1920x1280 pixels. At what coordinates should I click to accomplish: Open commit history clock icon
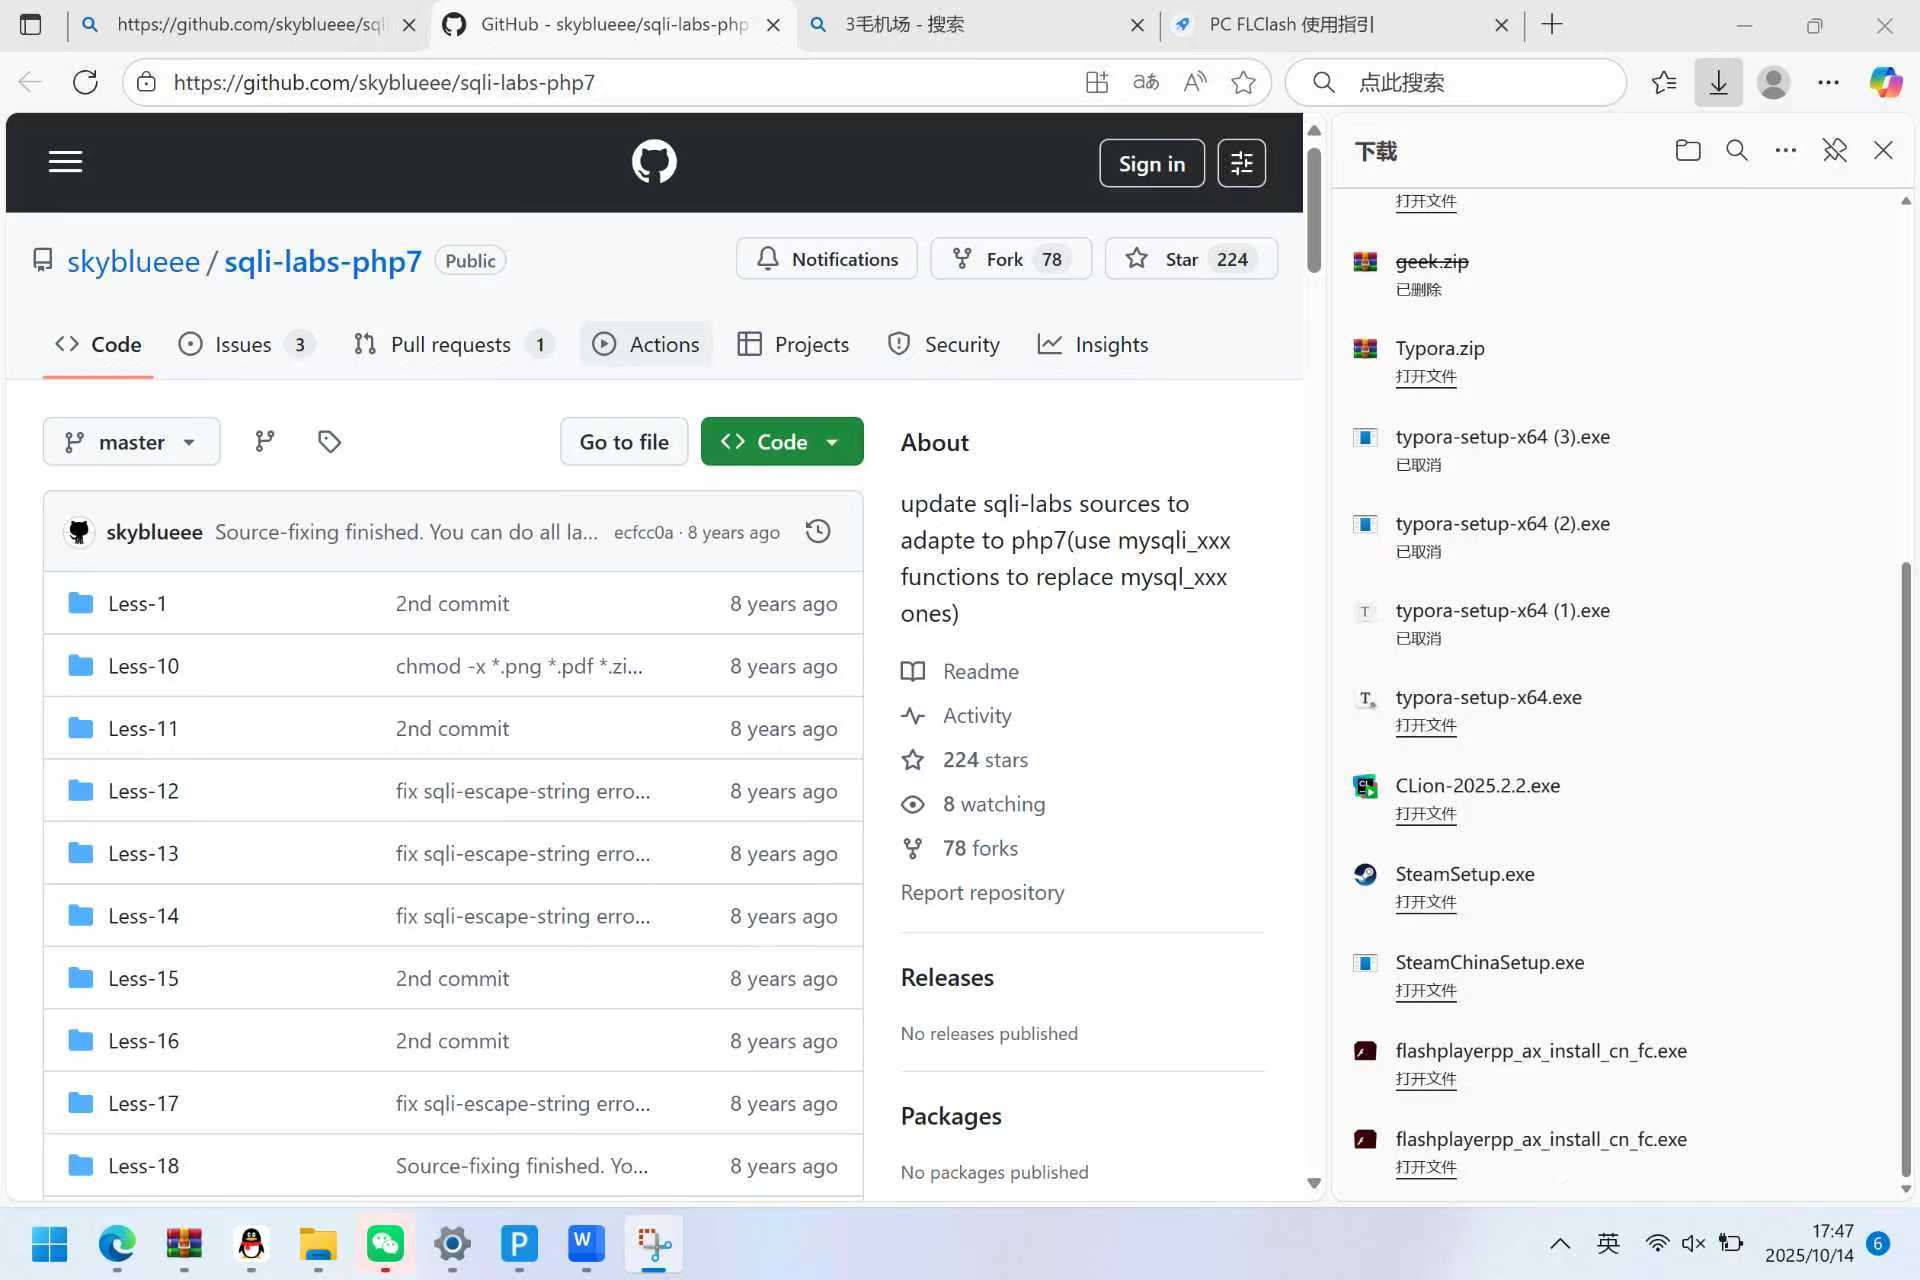[818, 531]
